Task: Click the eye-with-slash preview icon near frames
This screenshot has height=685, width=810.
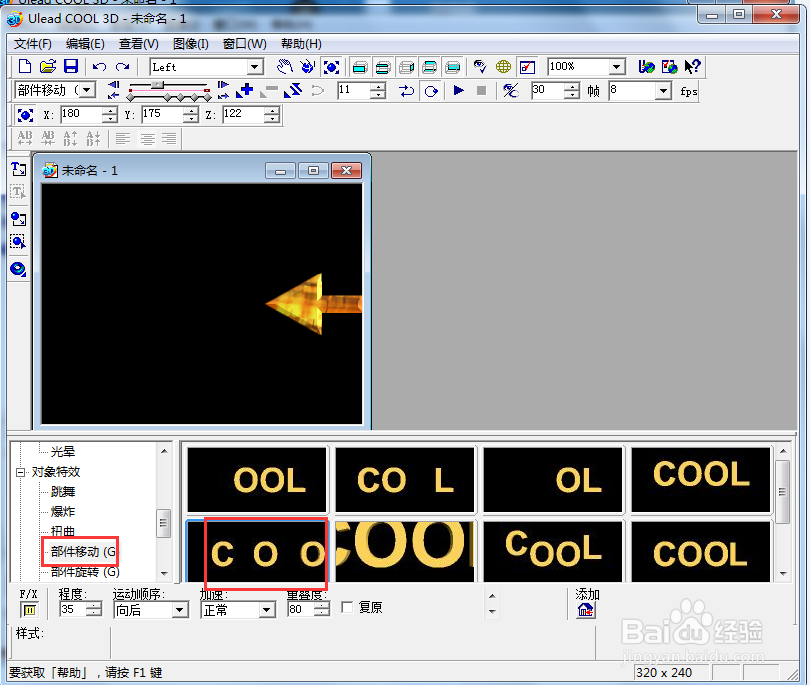Action: click(510, 90)
